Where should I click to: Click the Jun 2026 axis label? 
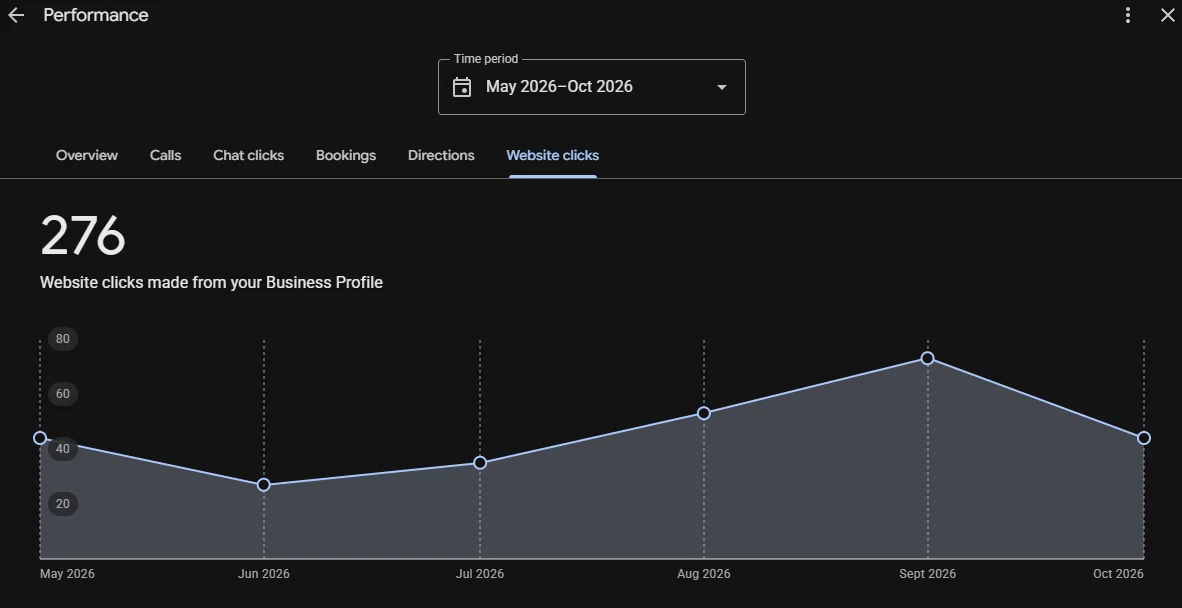(264, 574)
